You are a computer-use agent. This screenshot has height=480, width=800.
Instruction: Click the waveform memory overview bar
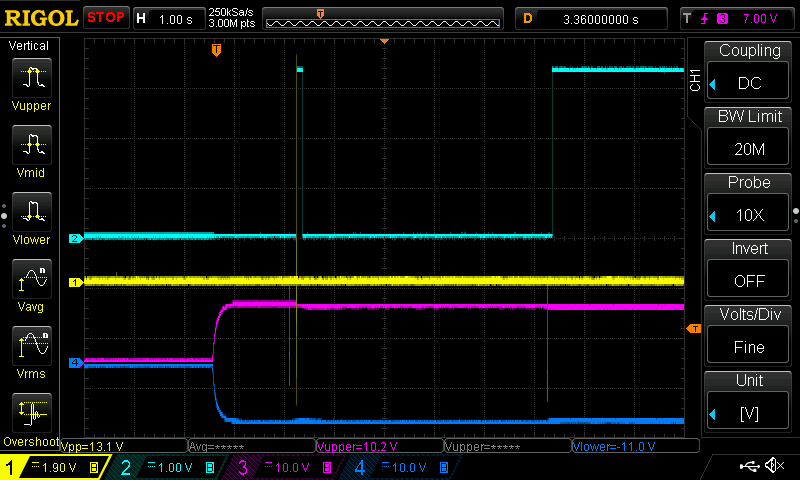[x=383, y=19]
